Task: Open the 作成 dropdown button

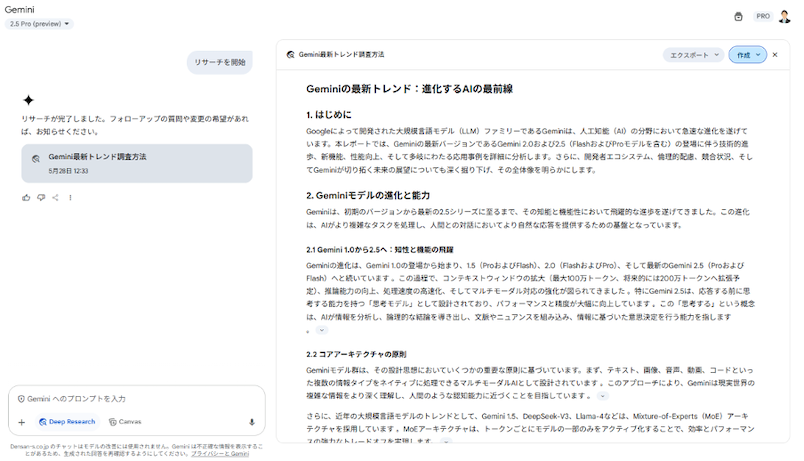Action: [747, 55]
